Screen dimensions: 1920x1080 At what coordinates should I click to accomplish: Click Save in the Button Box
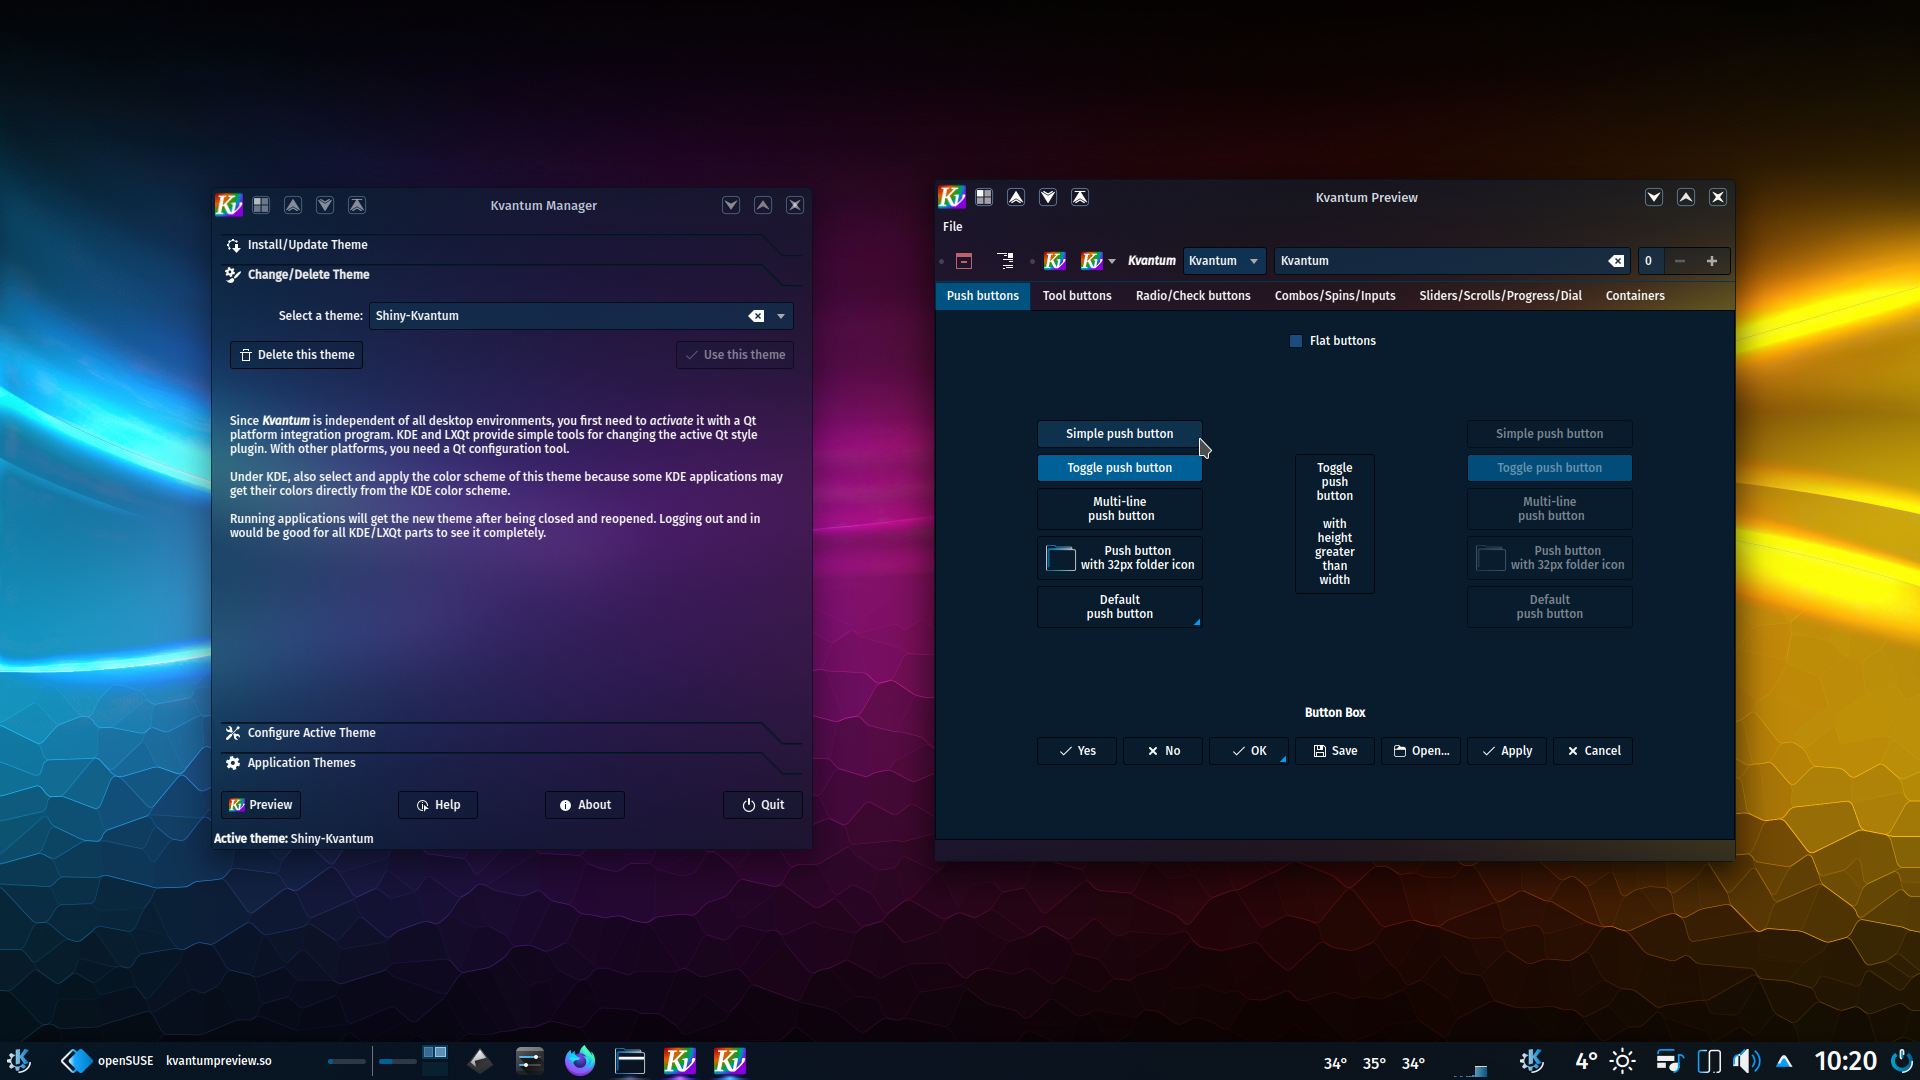1335,751
